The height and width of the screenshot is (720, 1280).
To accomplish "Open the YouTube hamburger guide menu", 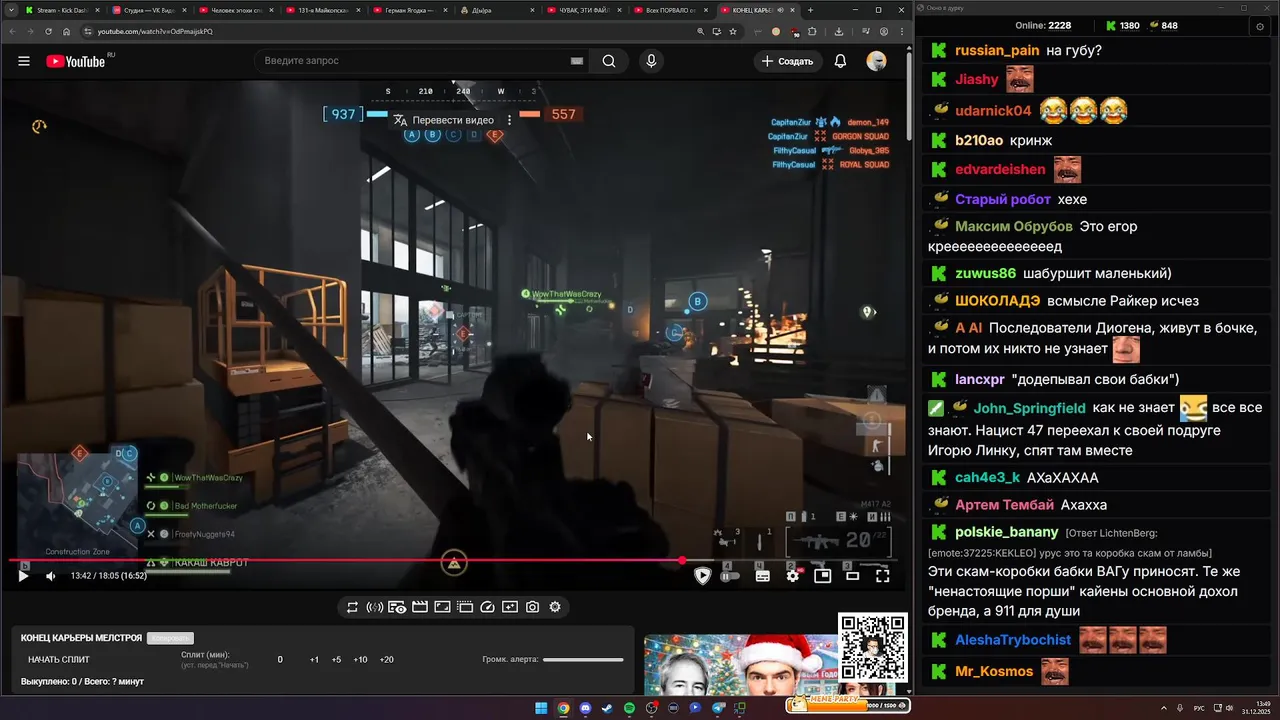I will click(24, 61).
